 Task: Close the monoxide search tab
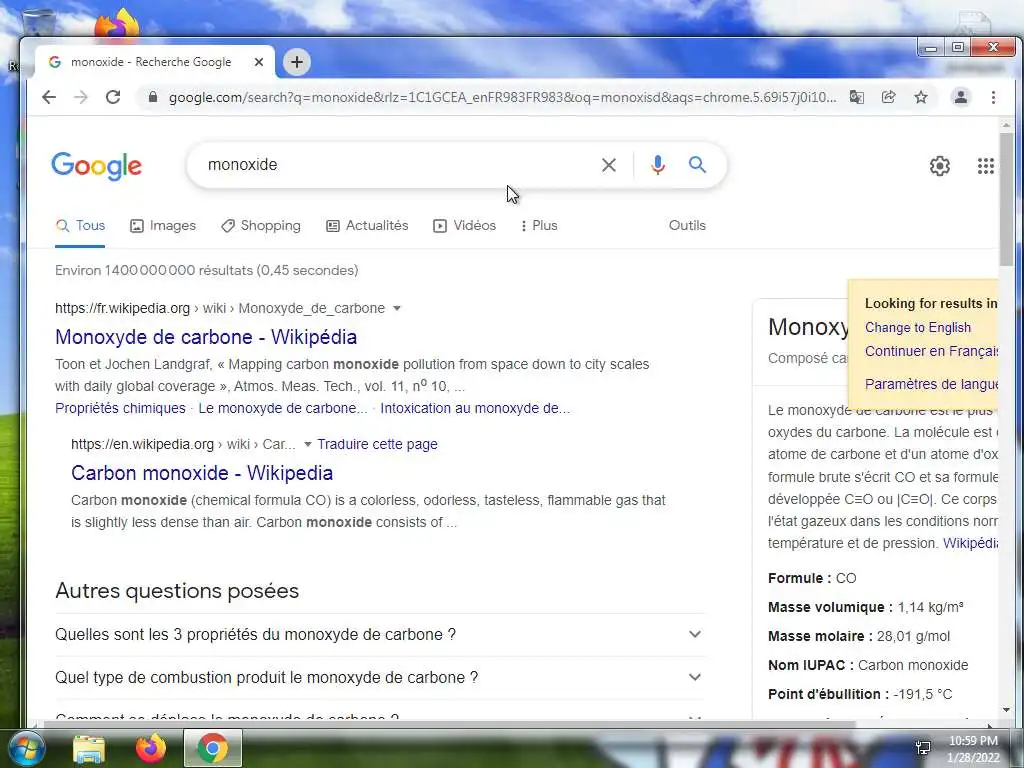[x=259, y=62]
